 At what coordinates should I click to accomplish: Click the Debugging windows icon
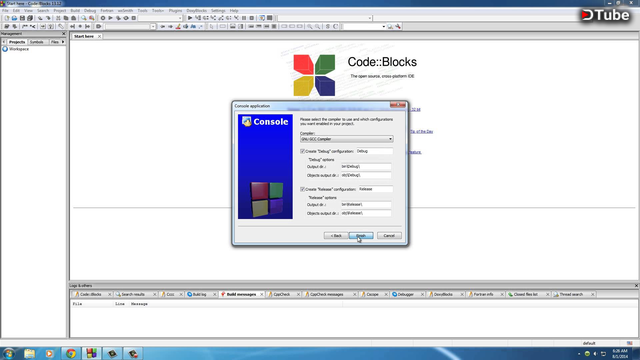(x=262, y=18)
